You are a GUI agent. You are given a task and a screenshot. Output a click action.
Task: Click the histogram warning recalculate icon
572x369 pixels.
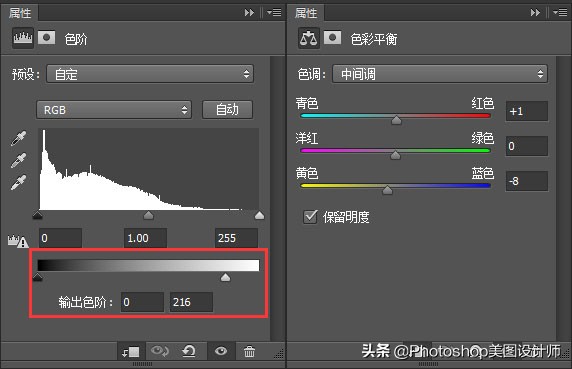pyautogui.click(x=18, y=241)
